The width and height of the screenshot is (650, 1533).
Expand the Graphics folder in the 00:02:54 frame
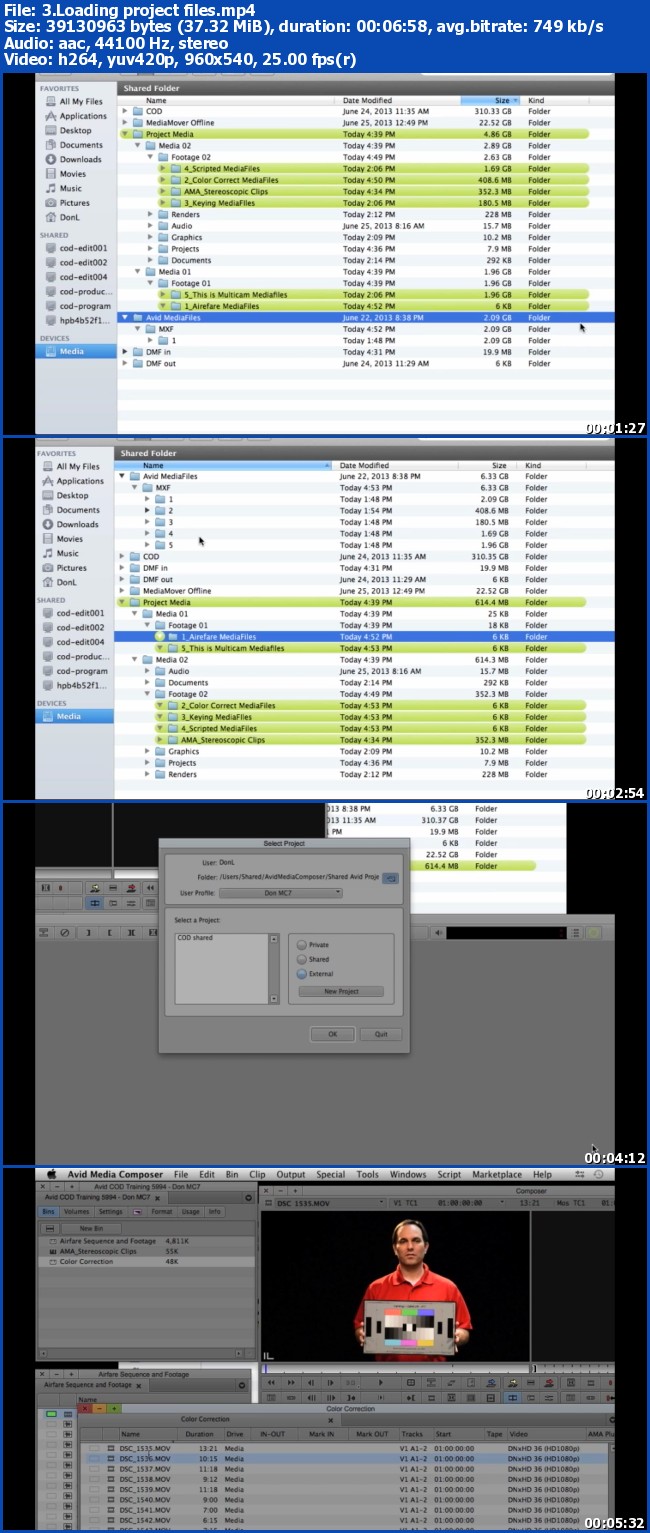146,752
